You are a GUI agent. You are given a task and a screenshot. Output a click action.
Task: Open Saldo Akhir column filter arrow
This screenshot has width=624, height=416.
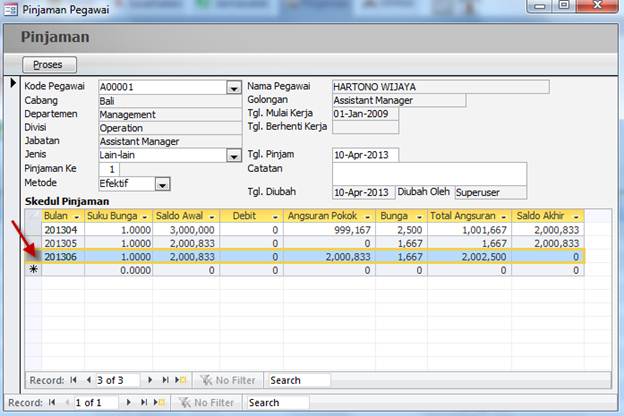click(576, 217)
